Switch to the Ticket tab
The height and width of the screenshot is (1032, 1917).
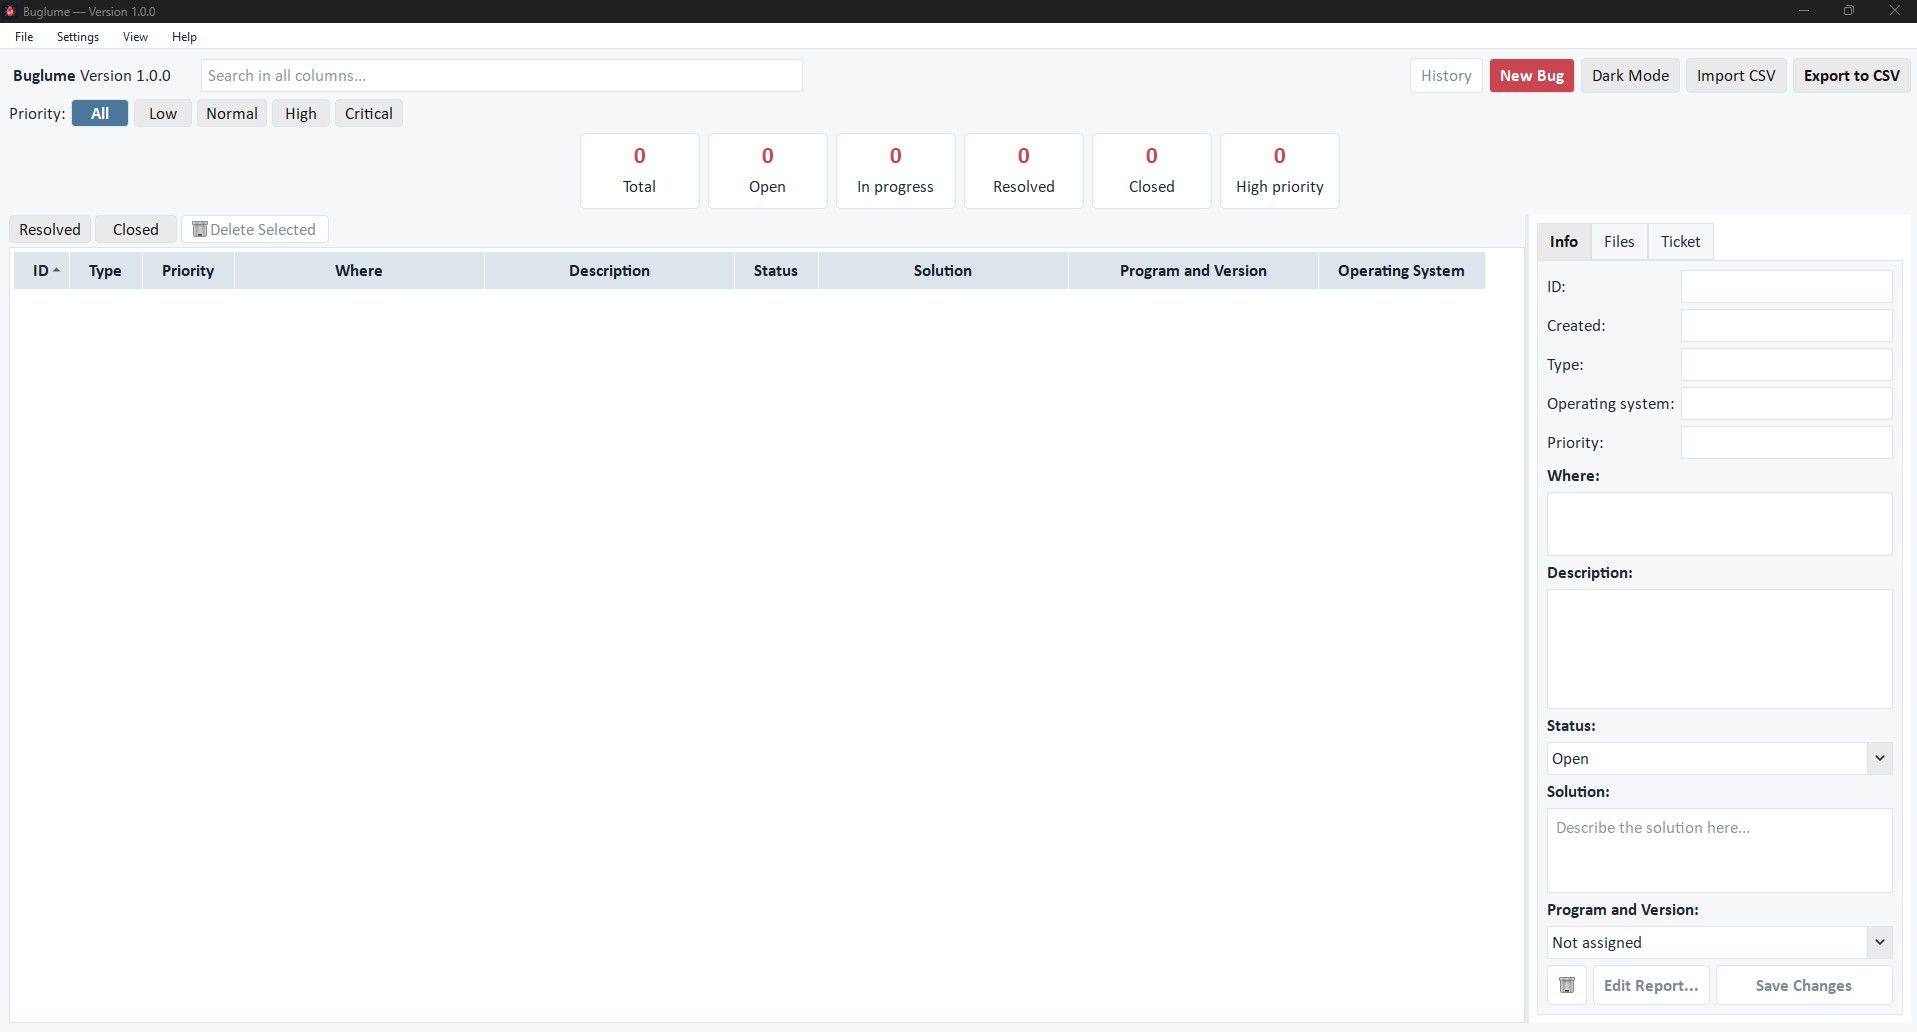click(x=1680, y=241)
